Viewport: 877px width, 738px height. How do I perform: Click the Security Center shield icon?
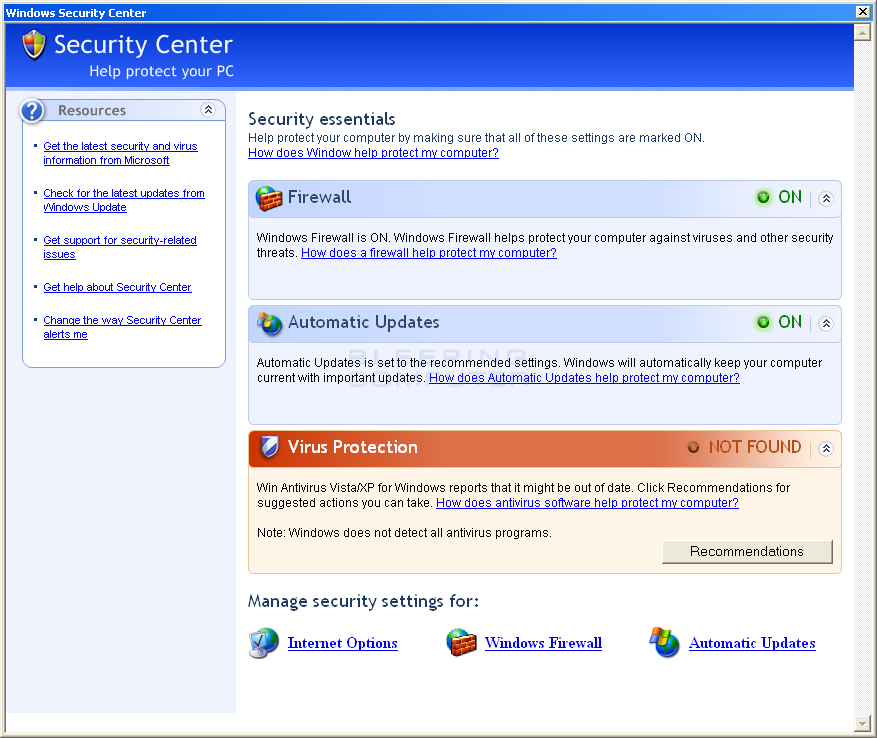(34, 45)
